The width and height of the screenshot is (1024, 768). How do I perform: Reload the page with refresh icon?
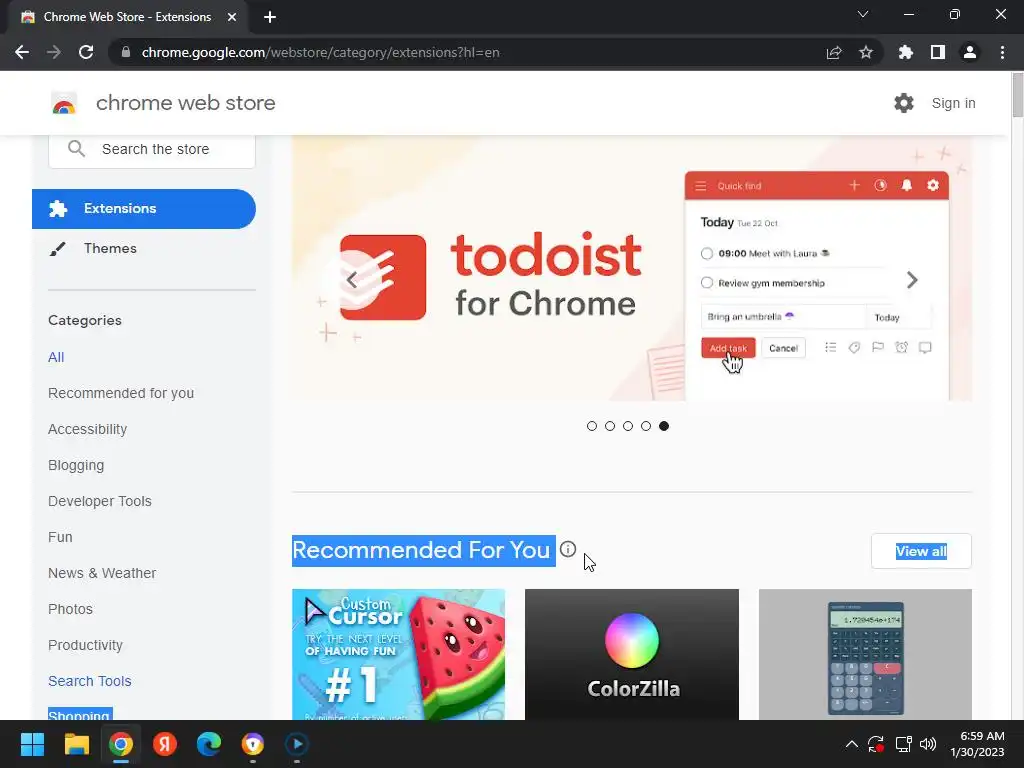(x=86, y=52)
